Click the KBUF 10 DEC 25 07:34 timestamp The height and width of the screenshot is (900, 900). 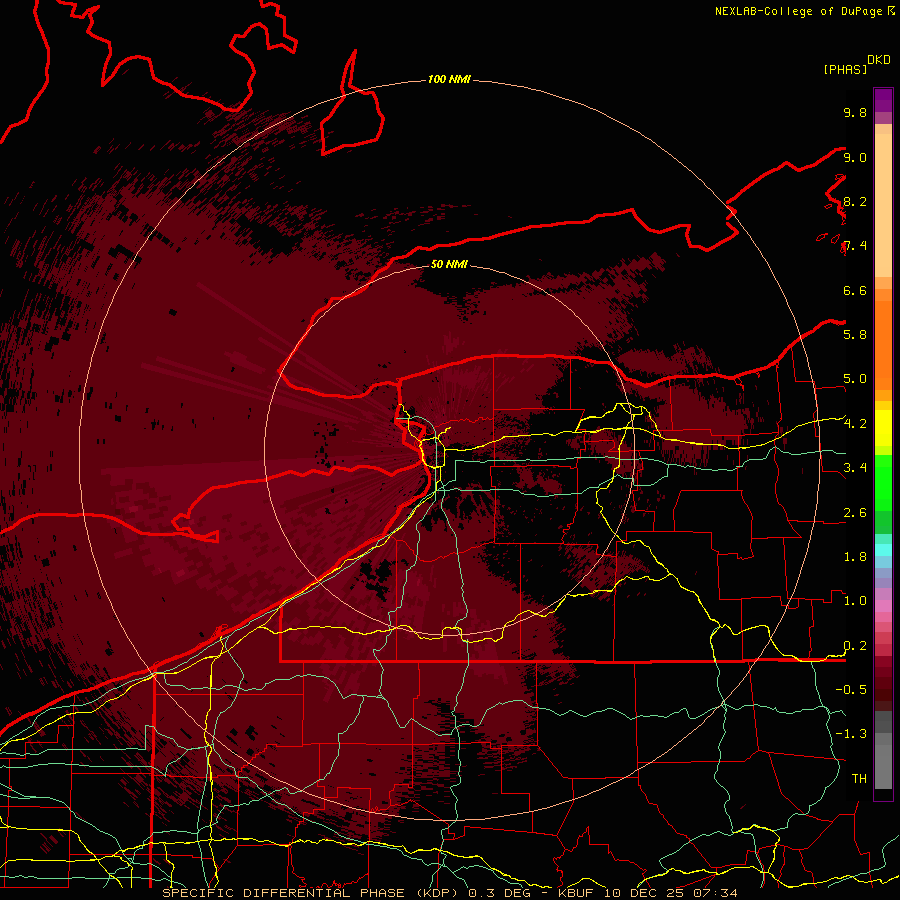pos(648,893)
